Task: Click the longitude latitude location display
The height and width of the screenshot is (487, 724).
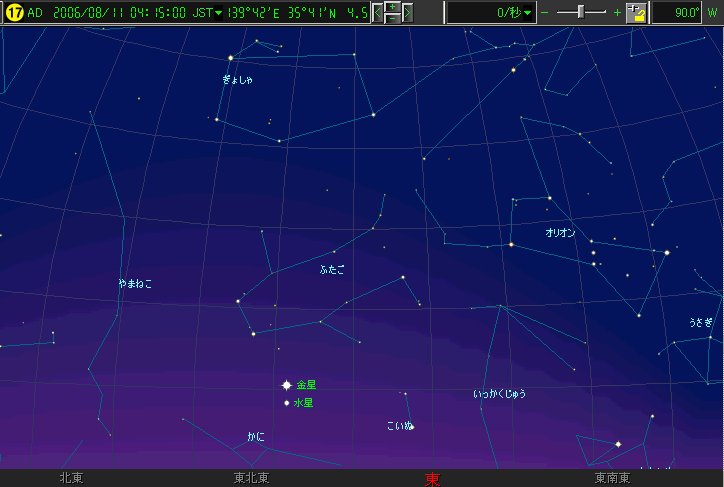Action: pos(282,13)
